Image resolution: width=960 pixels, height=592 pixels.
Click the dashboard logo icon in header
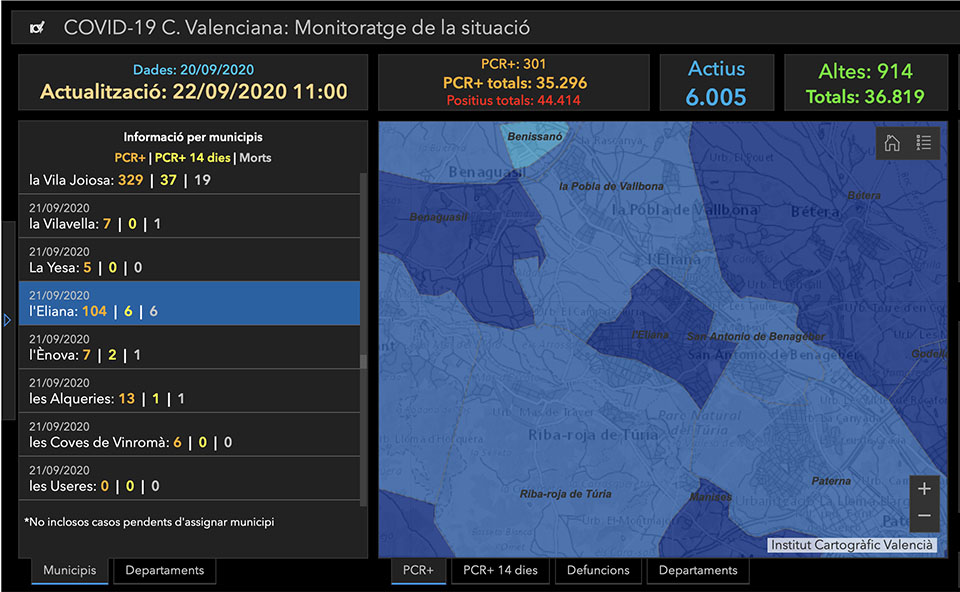click(37, 28)
